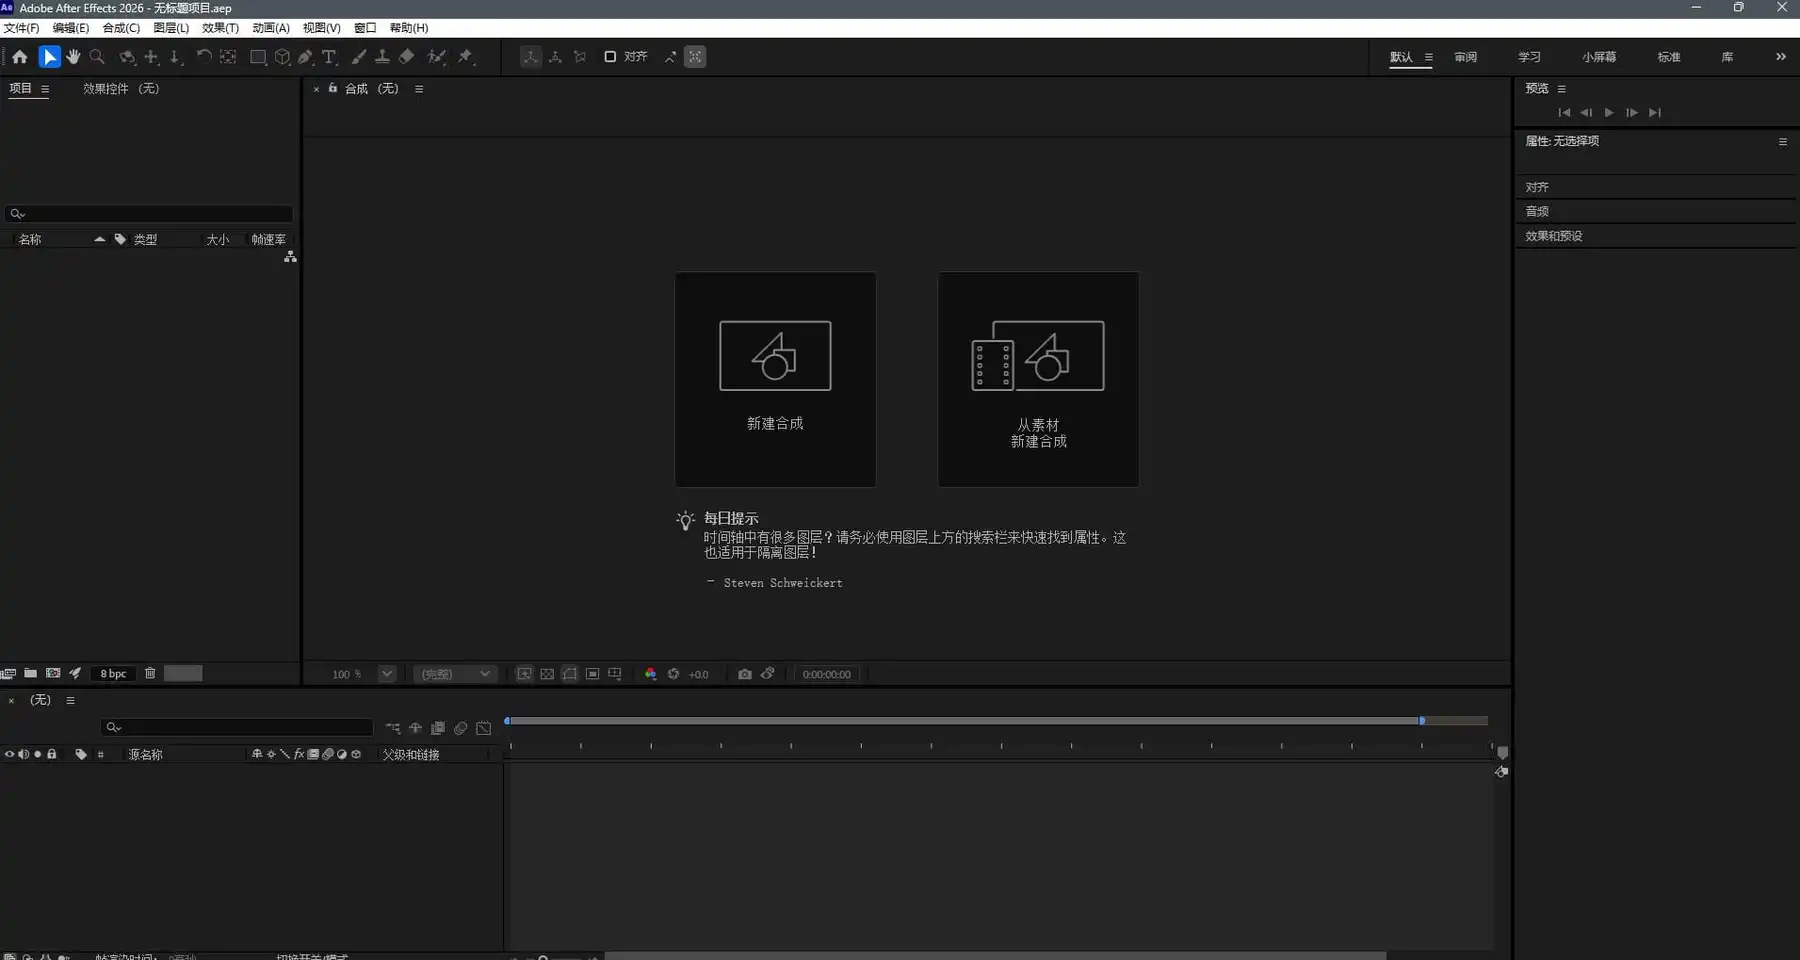Select the Rectangle shape tool
The width and height of the screenshot is (1800, 960).
[258, 57]
